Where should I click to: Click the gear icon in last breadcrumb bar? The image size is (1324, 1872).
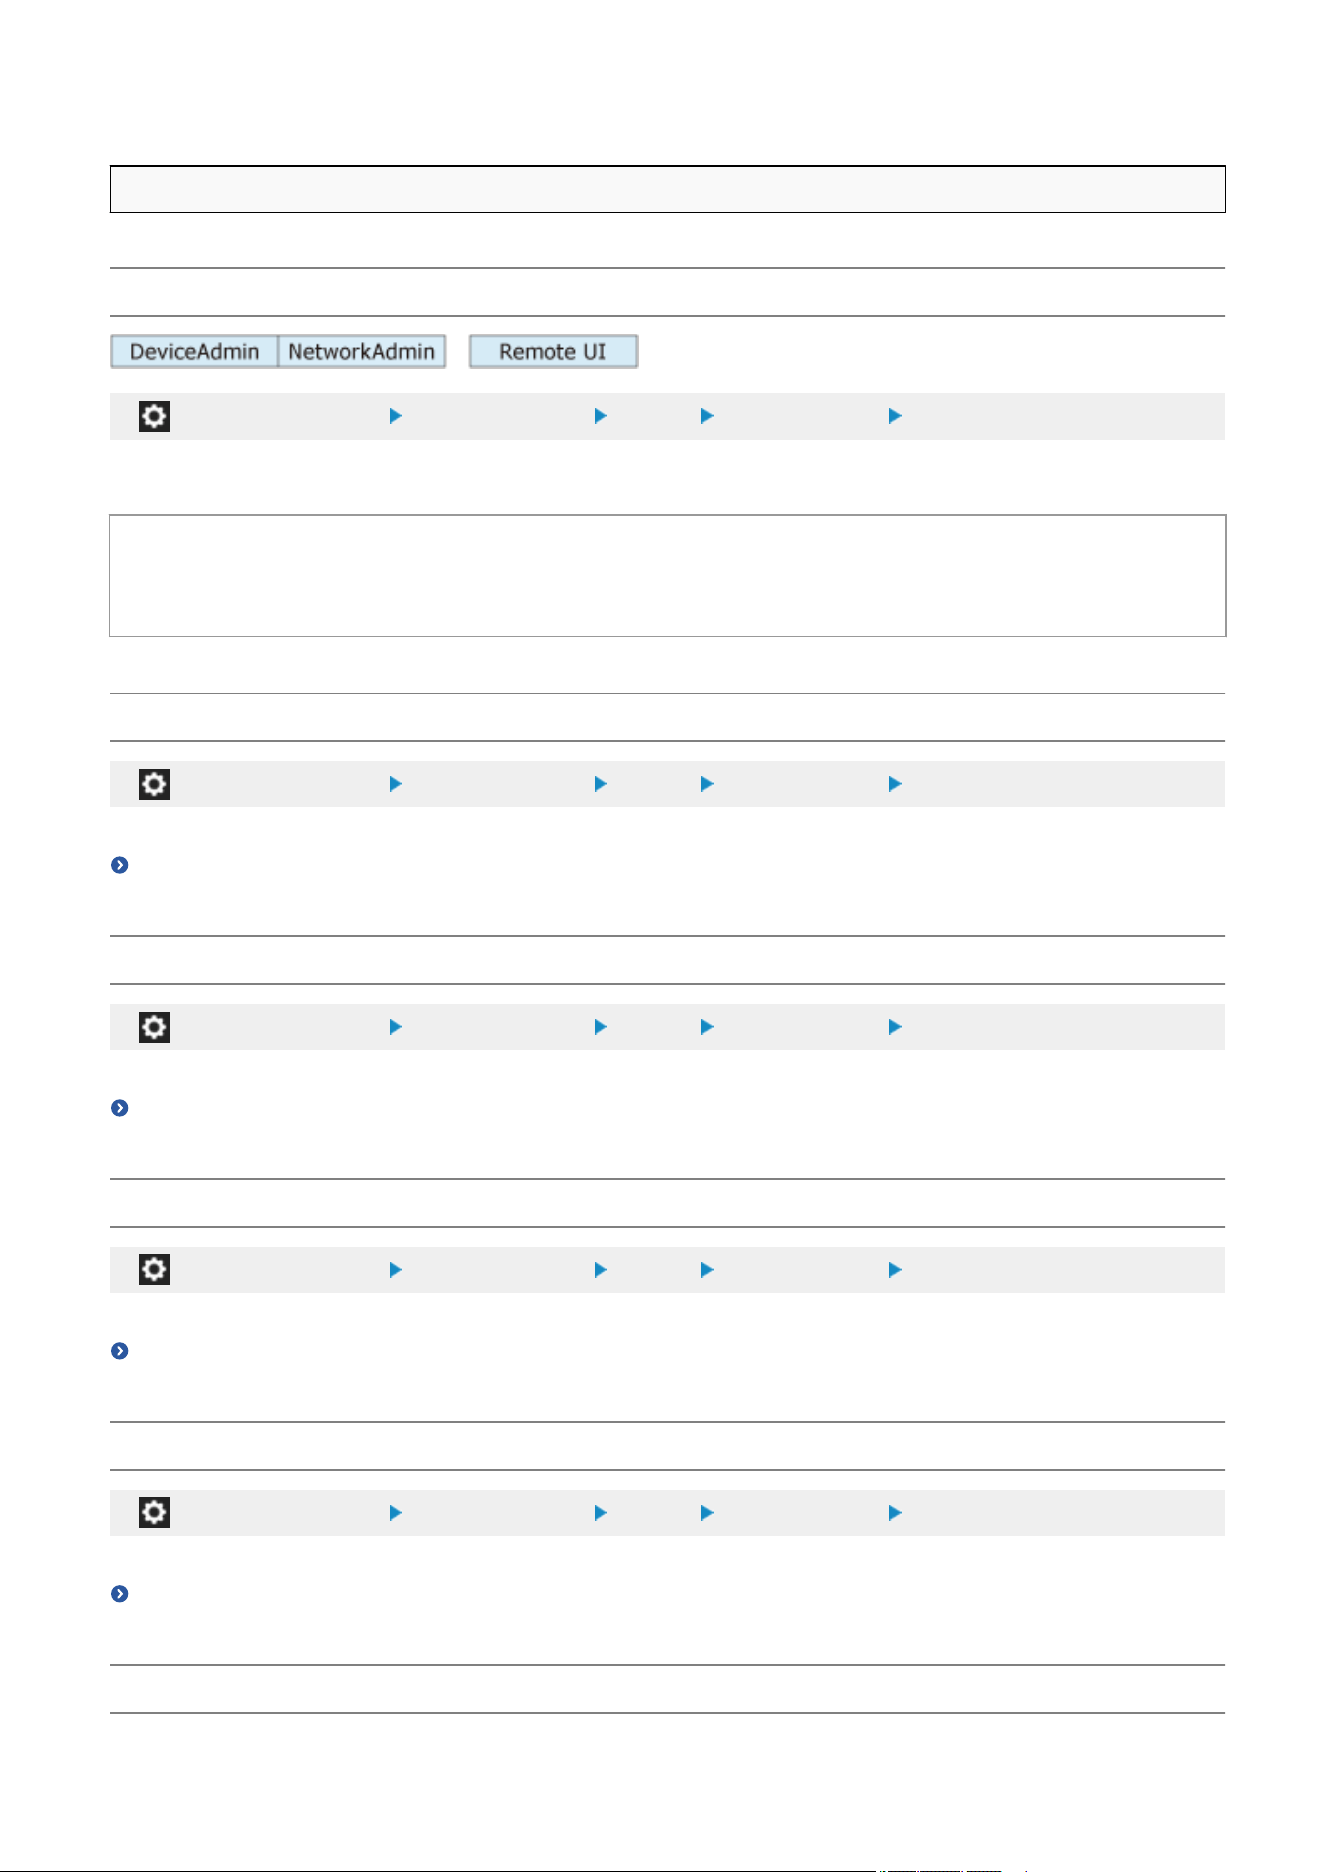click(154, 1513)
